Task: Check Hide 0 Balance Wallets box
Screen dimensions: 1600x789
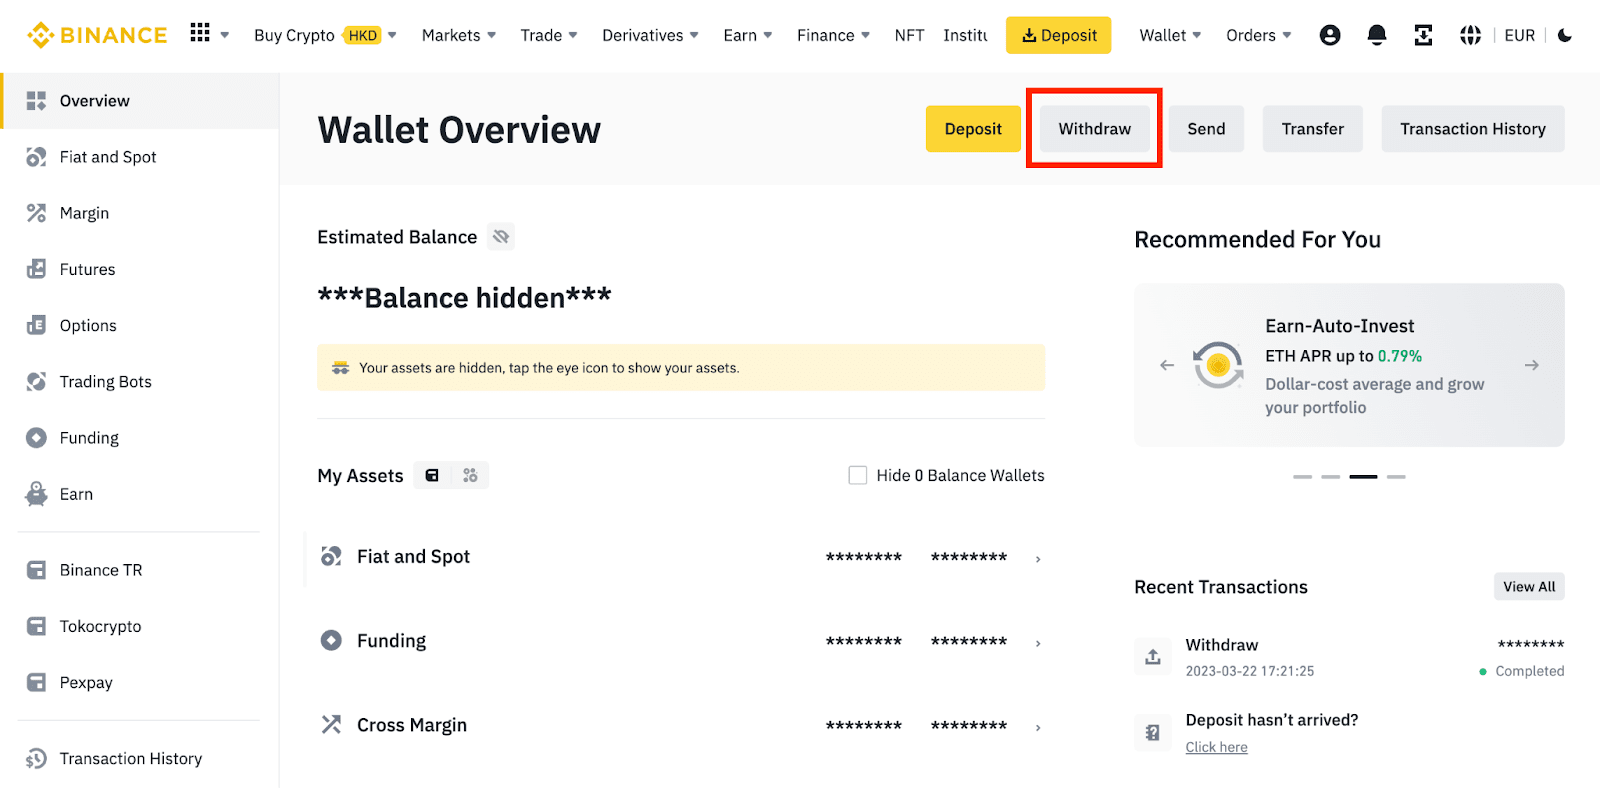Action: pyautogui.click(x=857, y=475)
